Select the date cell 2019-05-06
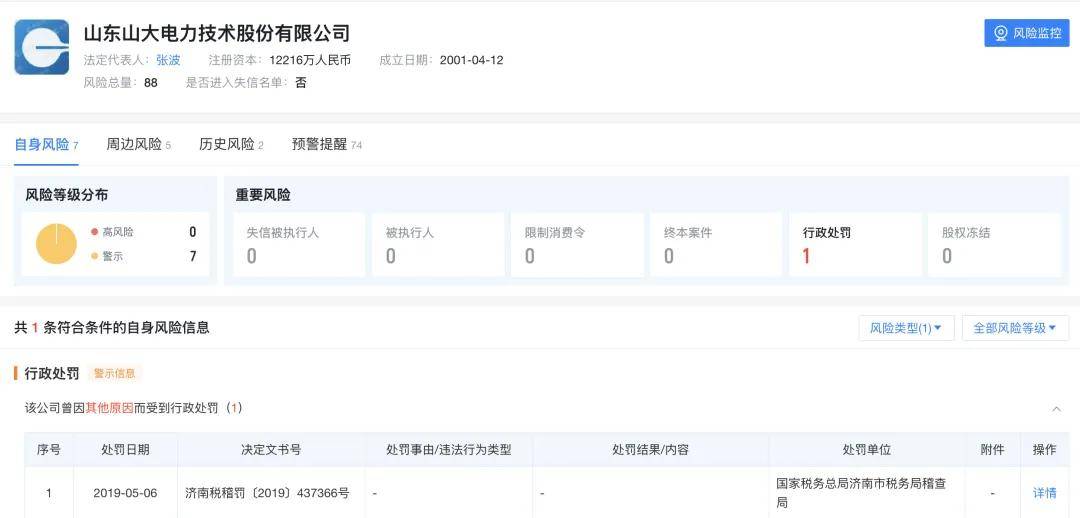This screenshot has width=1080, height=518. (125, 493)
